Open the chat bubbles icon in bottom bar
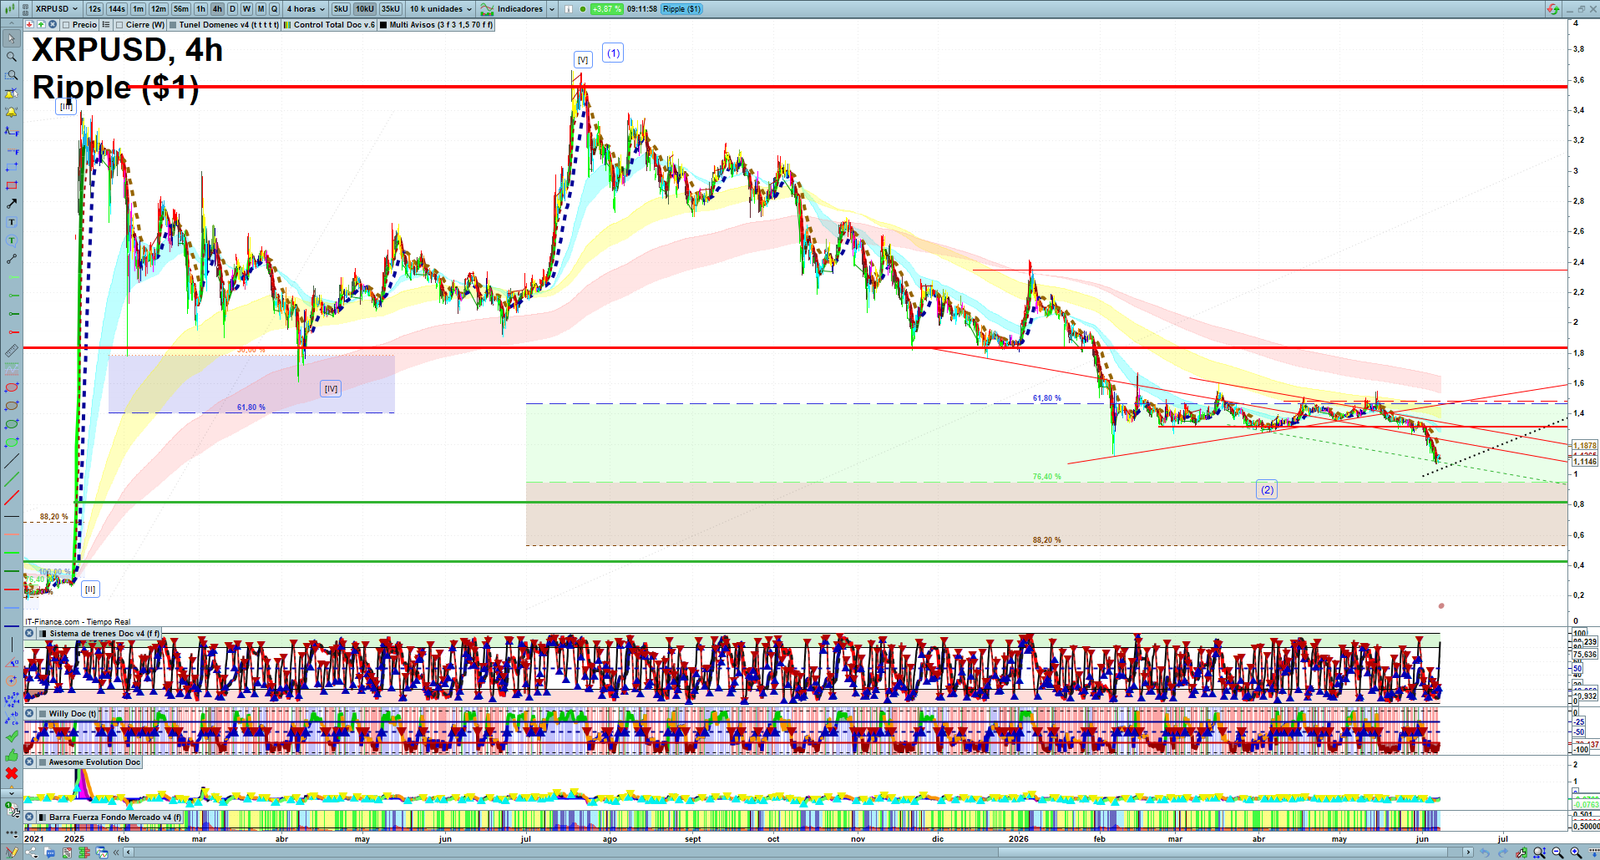Image resolution: width=1600 pixels, height=860 pixels. (49, 852)
